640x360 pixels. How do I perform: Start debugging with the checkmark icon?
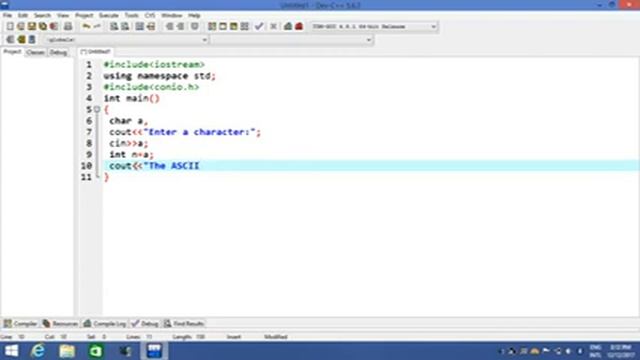(x=259, y=27)
